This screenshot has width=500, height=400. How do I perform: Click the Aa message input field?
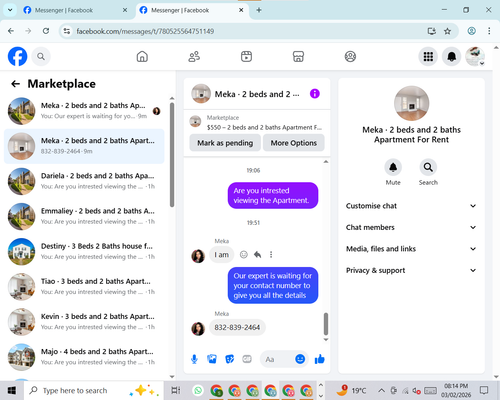[x=278, y=359]
